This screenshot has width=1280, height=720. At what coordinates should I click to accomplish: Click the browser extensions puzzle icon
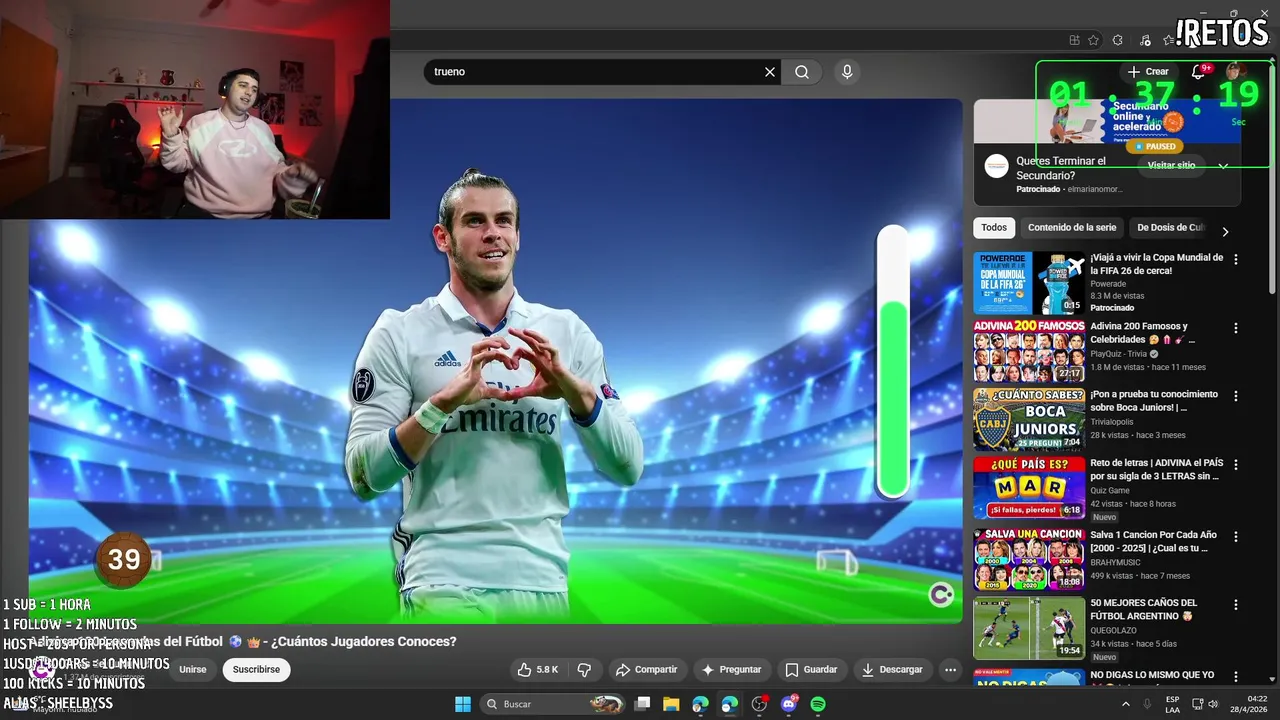click(x=1117, y=40)
